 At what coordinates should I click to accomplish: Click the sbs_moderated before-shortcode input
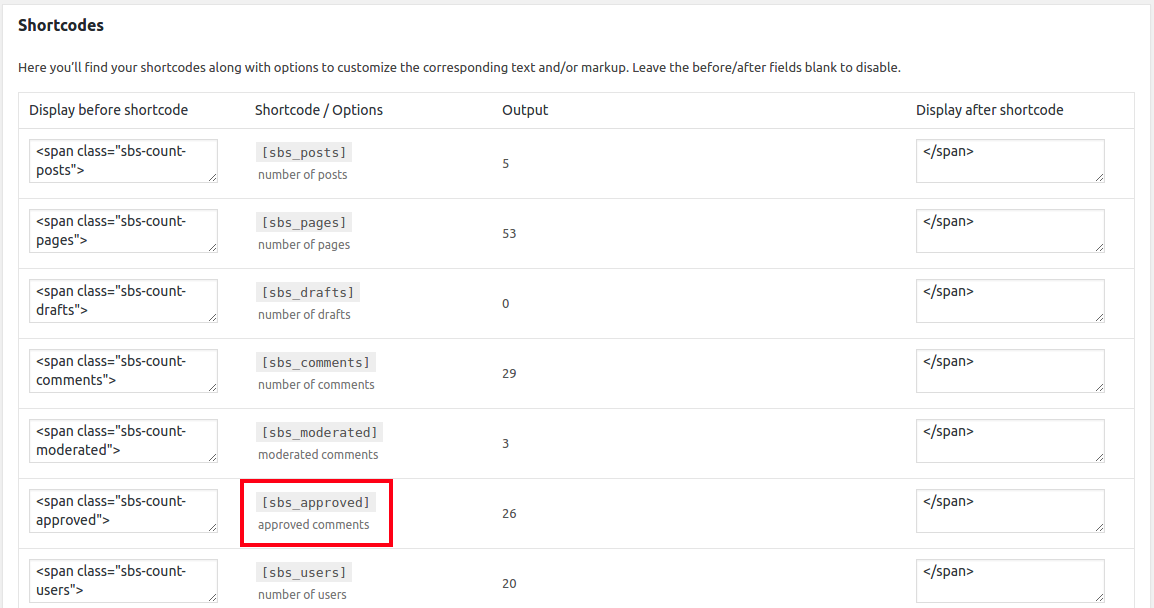pos(123,441)
